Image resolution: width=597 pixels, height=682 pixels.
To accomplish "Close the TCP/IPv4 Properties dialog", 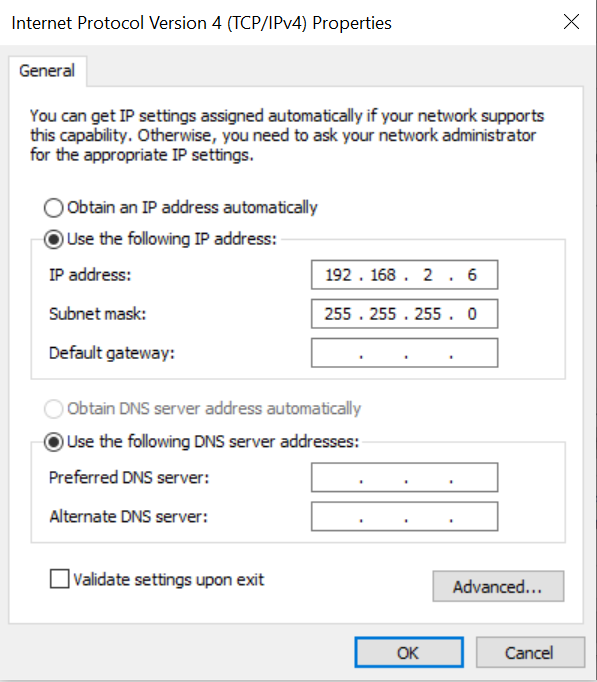I will [x=571, y=22].
